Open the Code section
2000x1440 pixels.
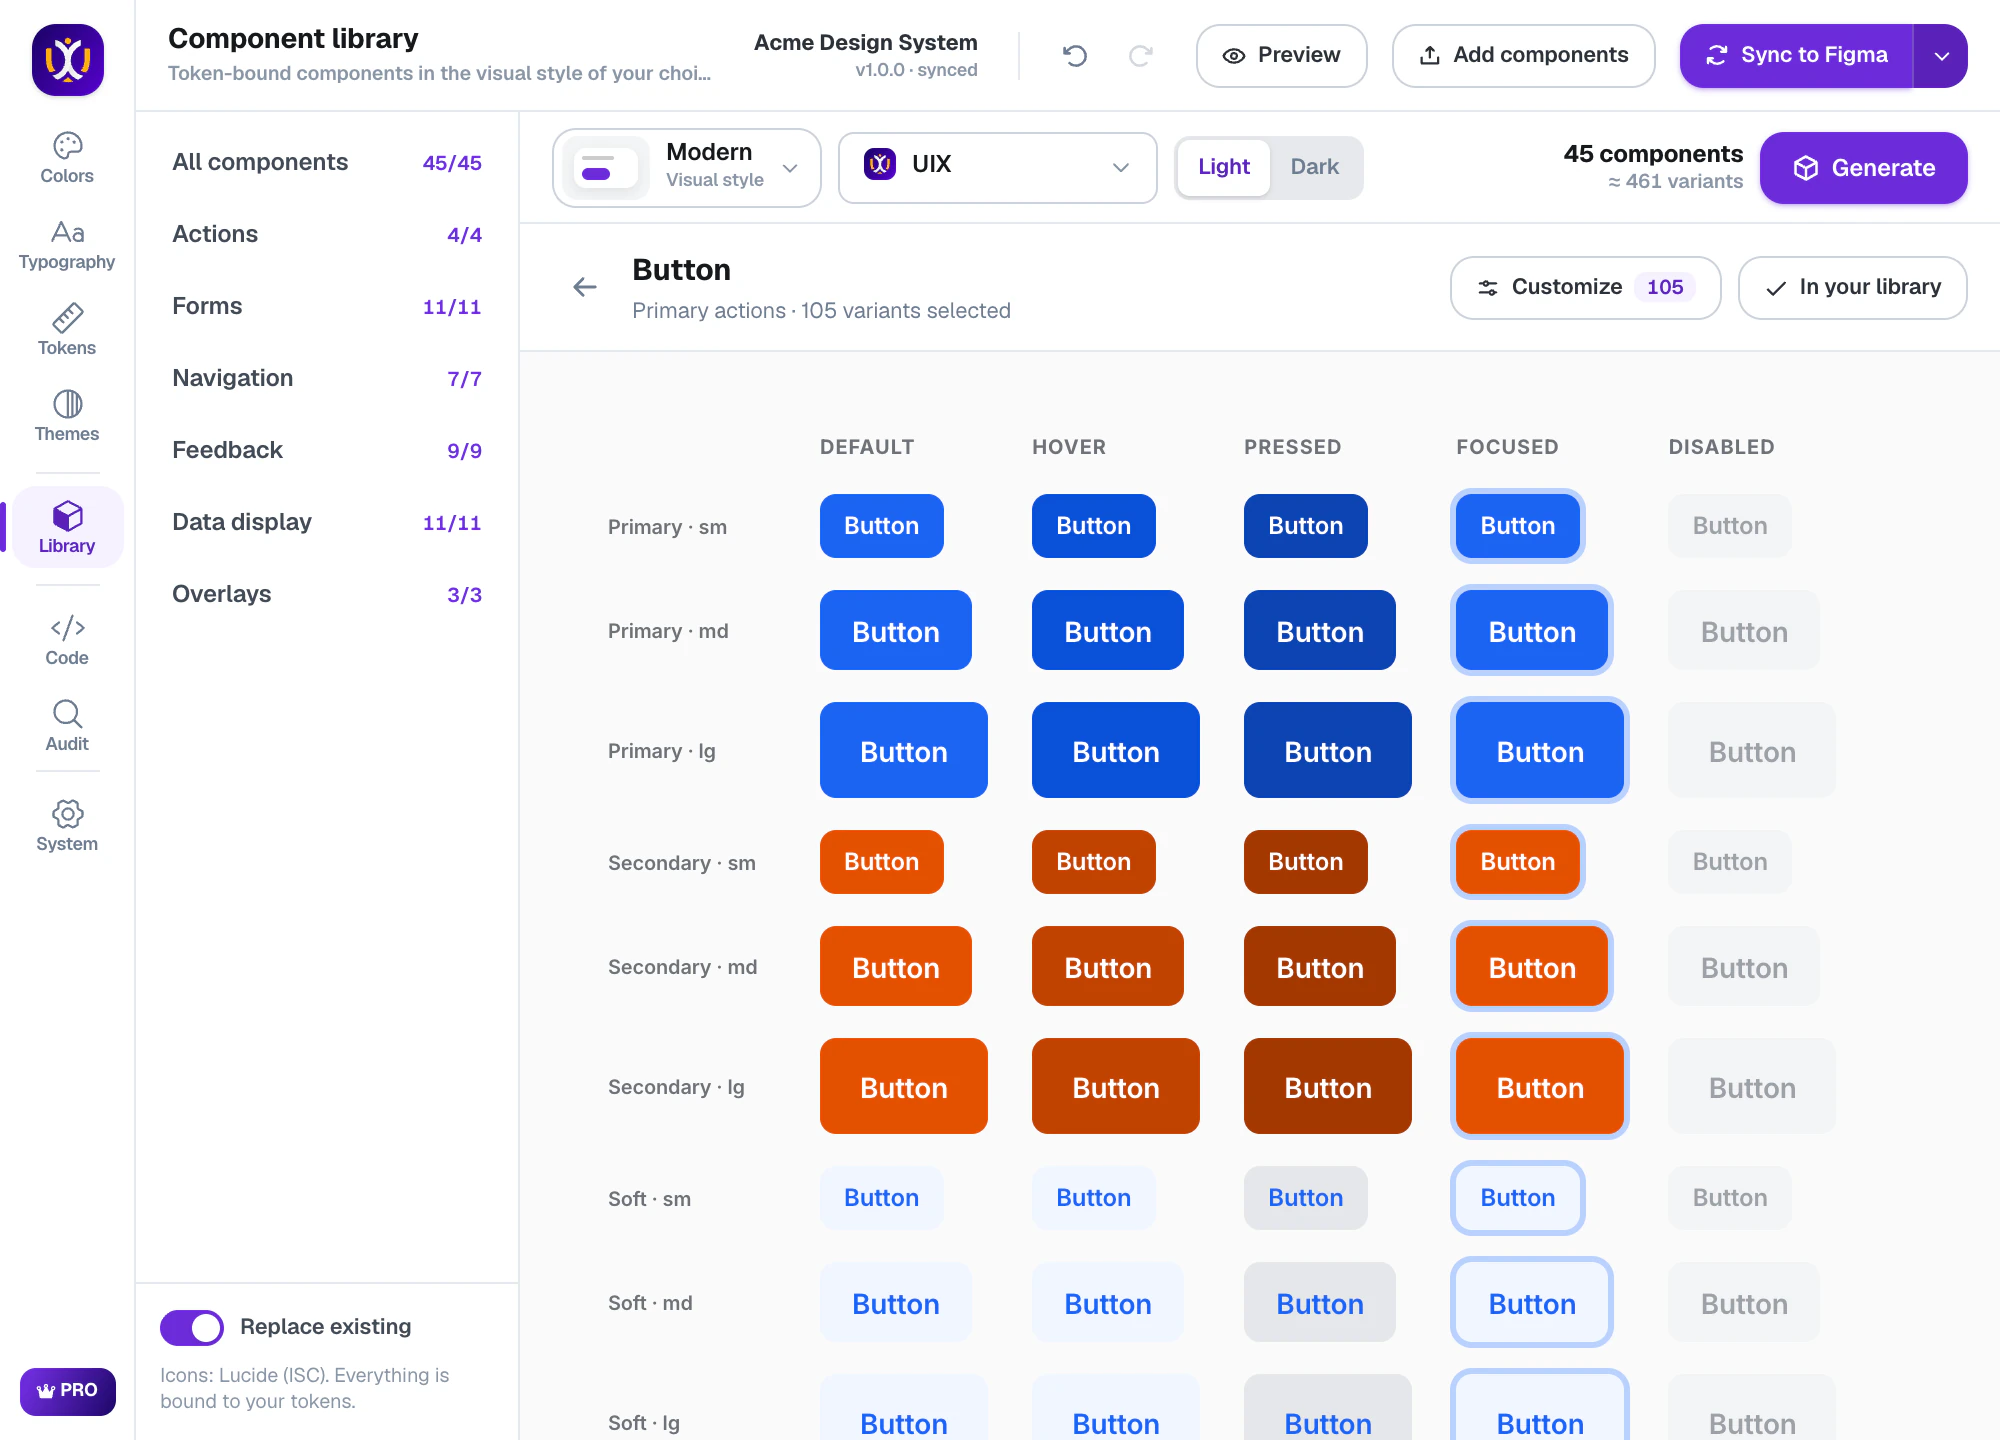click(67, 641)
